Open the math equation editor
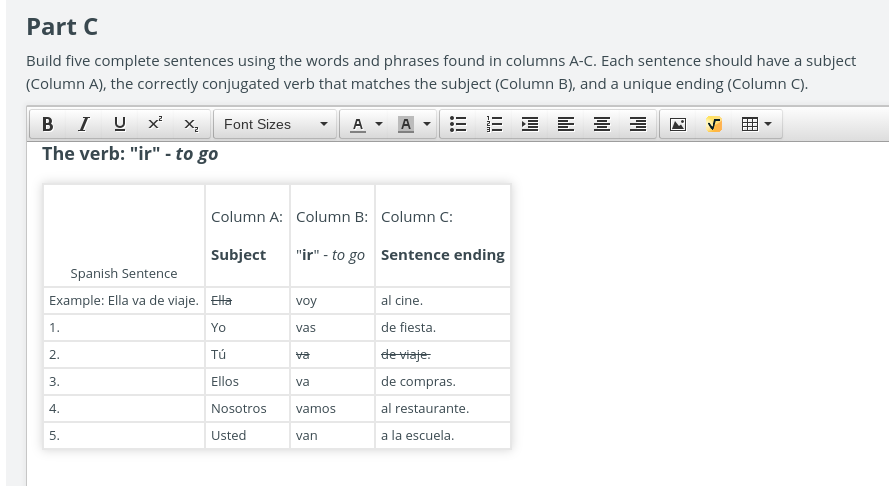This screenshot has width=889, height=486. (x=714, y=124)
